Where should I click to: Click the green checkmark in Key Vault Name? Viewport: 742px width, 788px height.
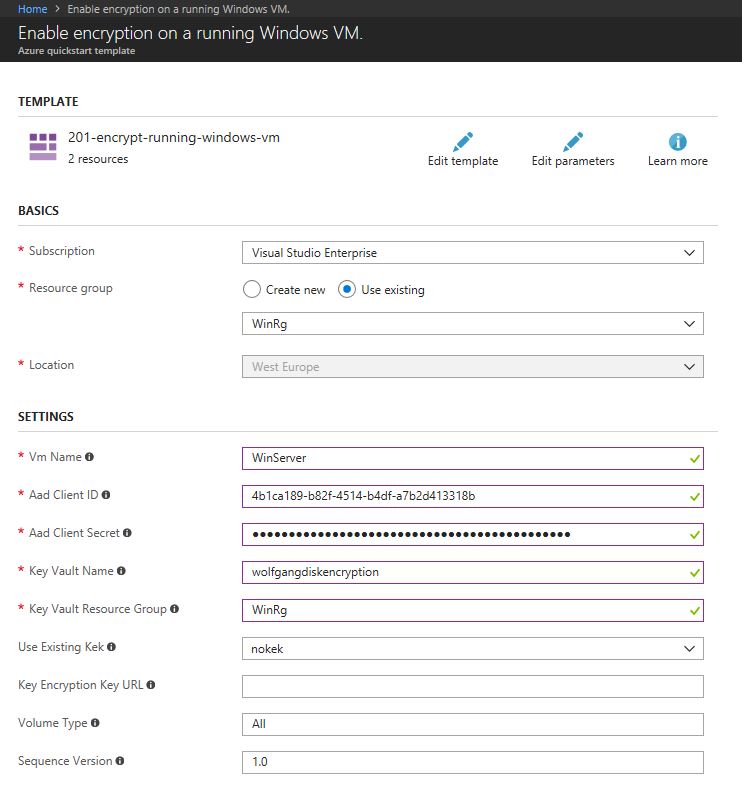[x=695, y=573]
